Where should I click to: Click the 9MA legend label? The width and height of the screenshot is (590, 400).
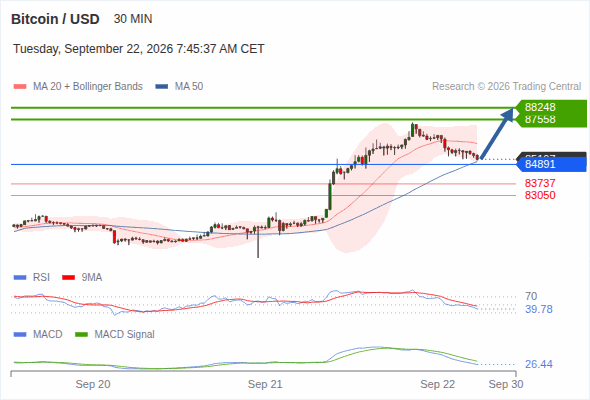[x=92, y=278]
